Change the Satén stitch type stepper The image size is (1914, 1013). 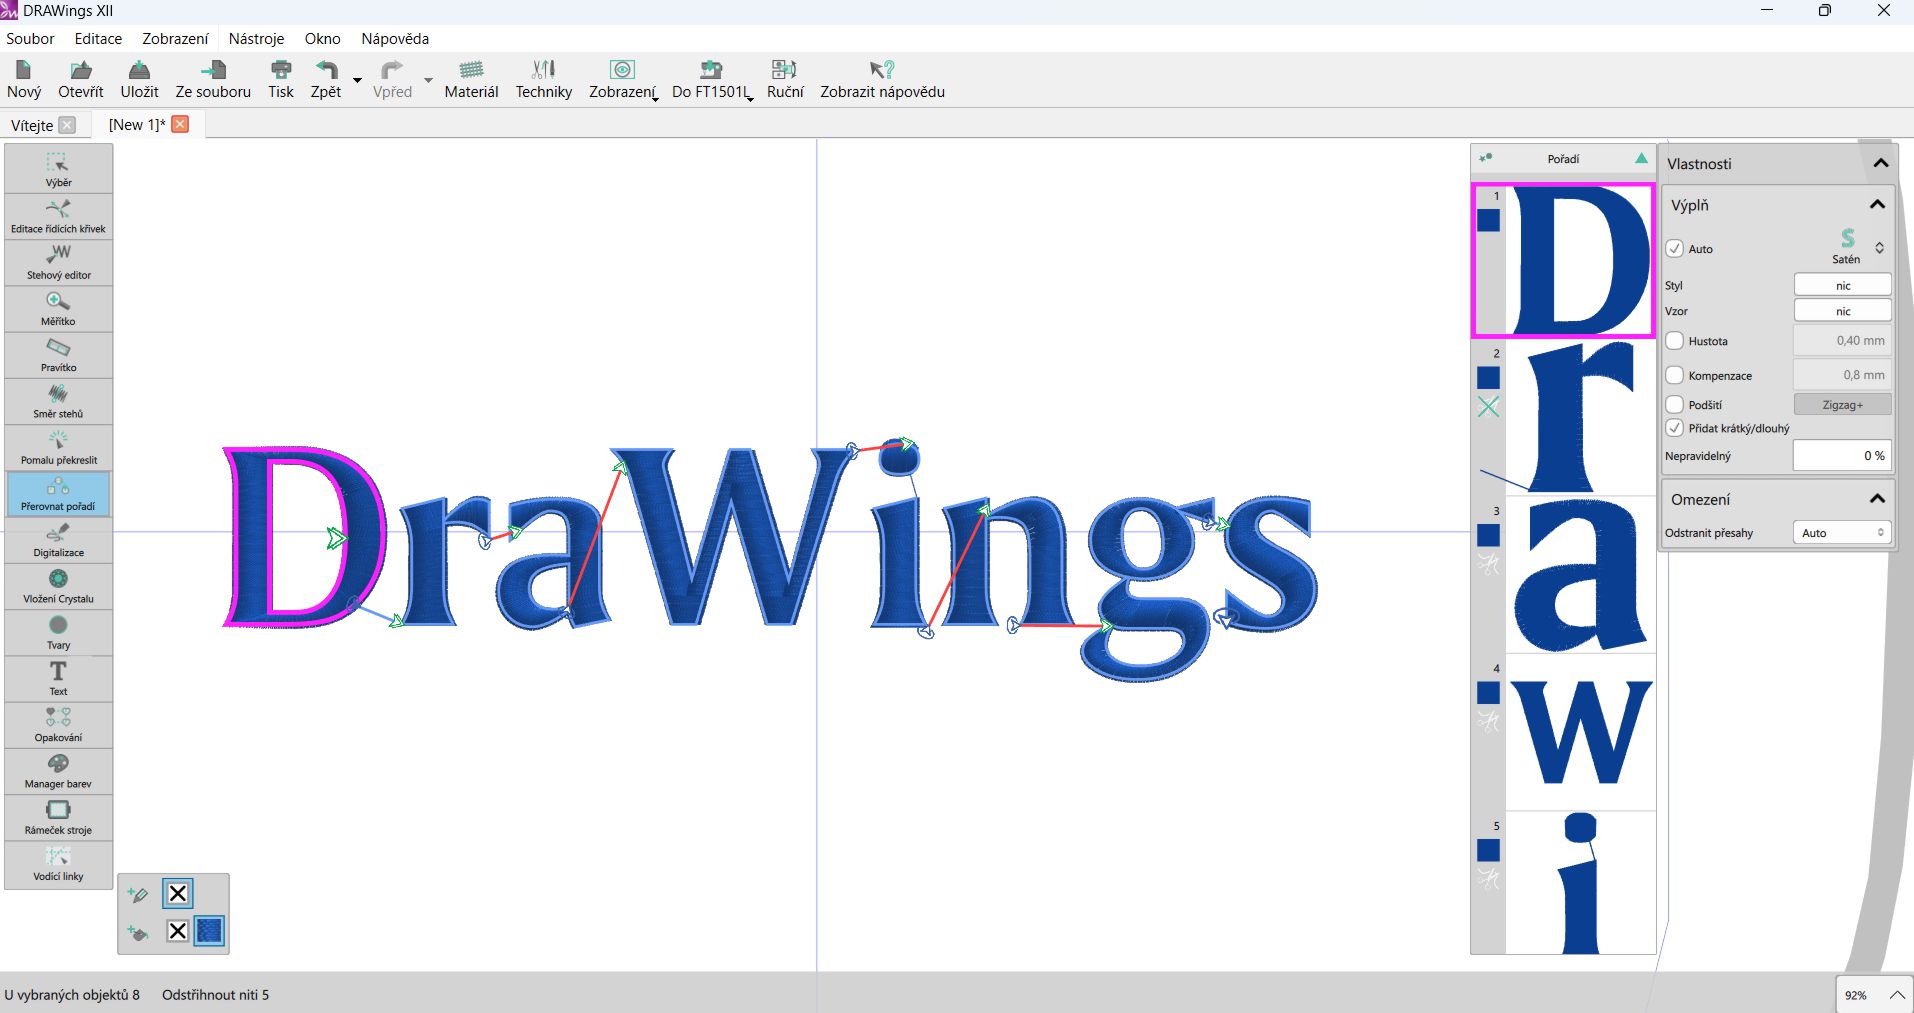coord(1879,247)
